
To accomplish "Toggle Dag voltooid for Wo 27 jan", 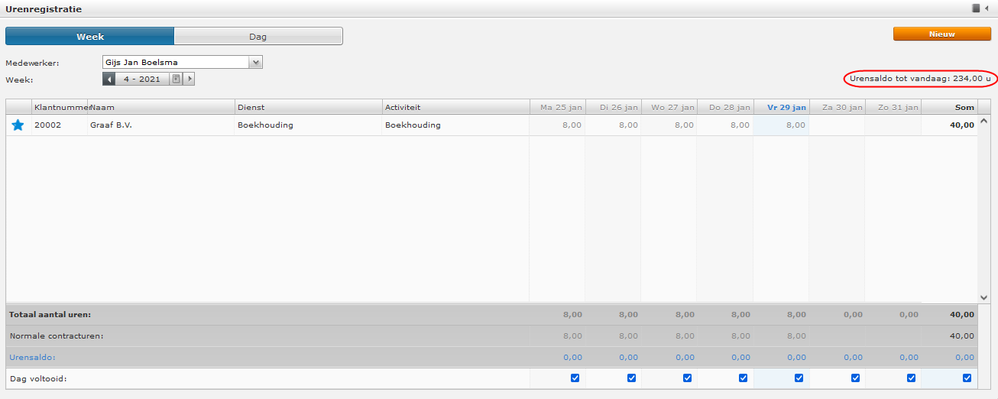I will 687,378.
